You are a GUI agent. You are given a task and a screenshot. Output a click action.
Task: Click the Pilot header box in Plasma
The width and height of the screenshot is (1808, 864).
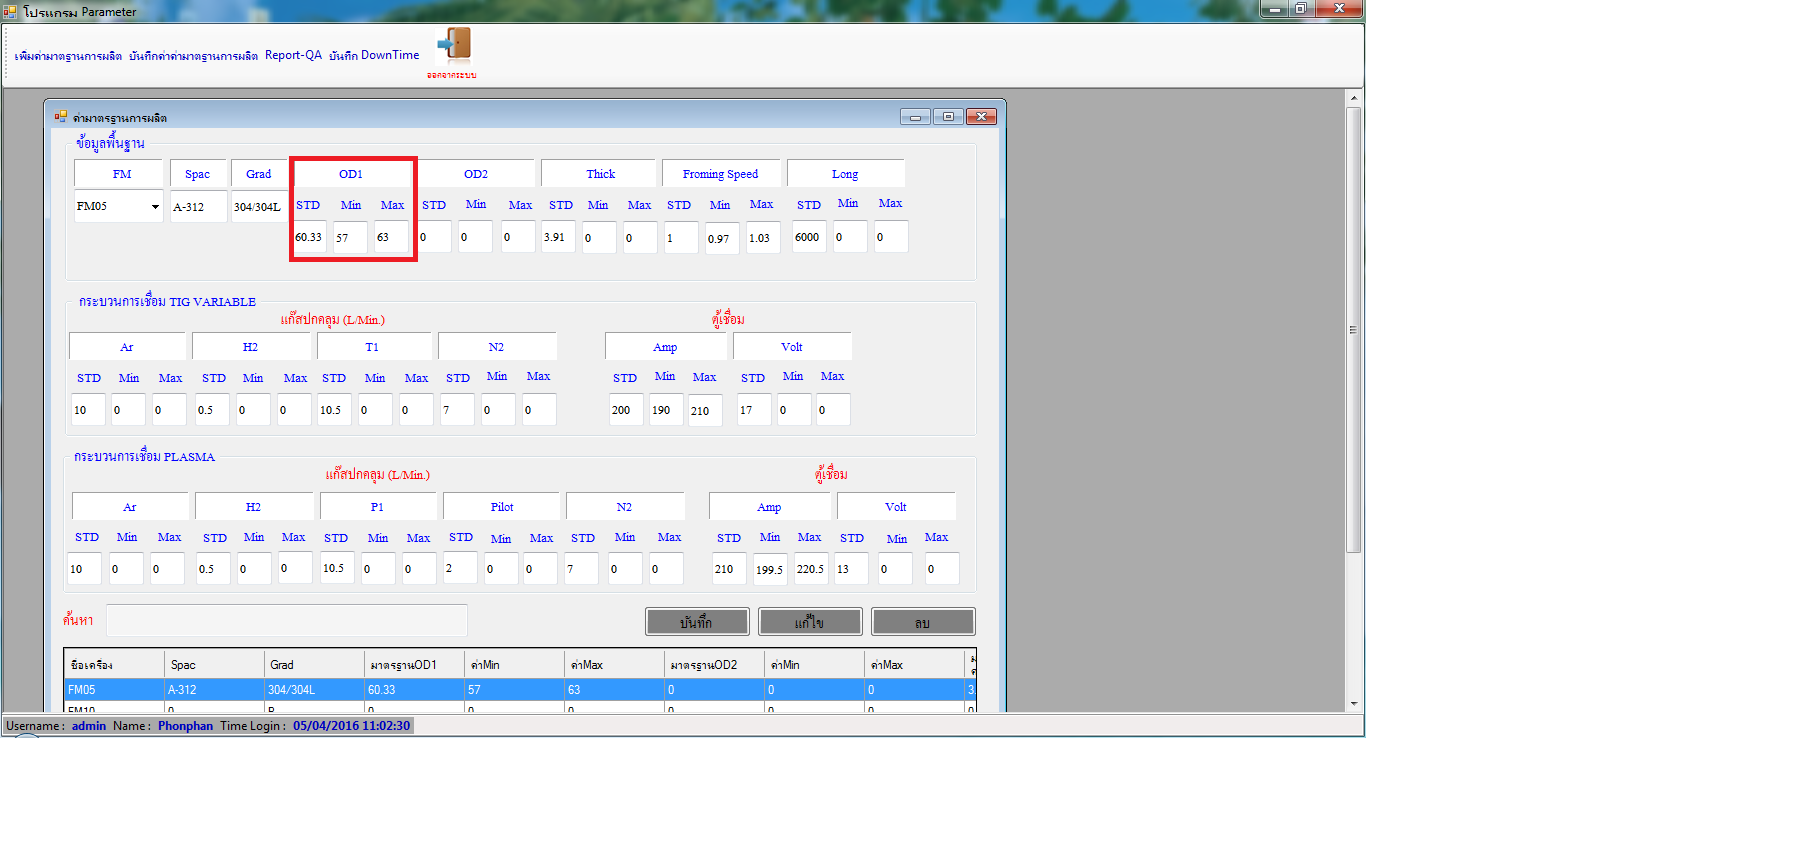pos(502,507)
